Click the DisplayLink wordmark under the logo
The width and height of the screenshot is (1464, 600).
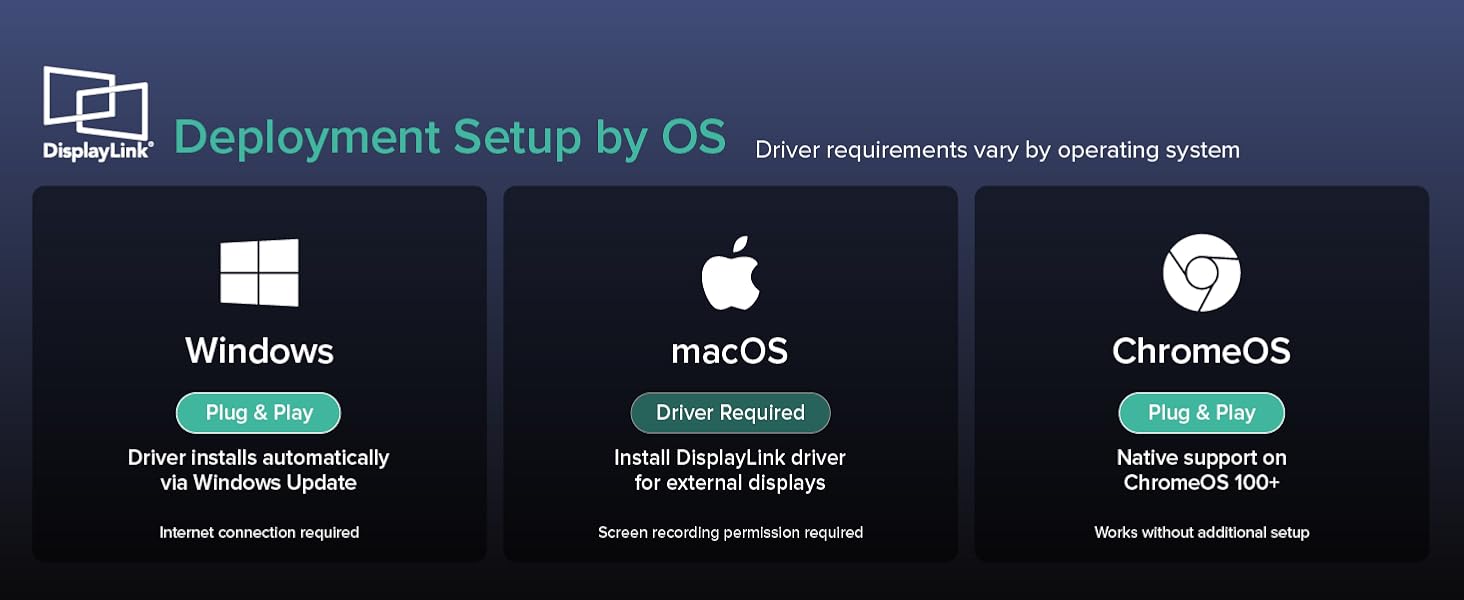click(x=97, y=151)
